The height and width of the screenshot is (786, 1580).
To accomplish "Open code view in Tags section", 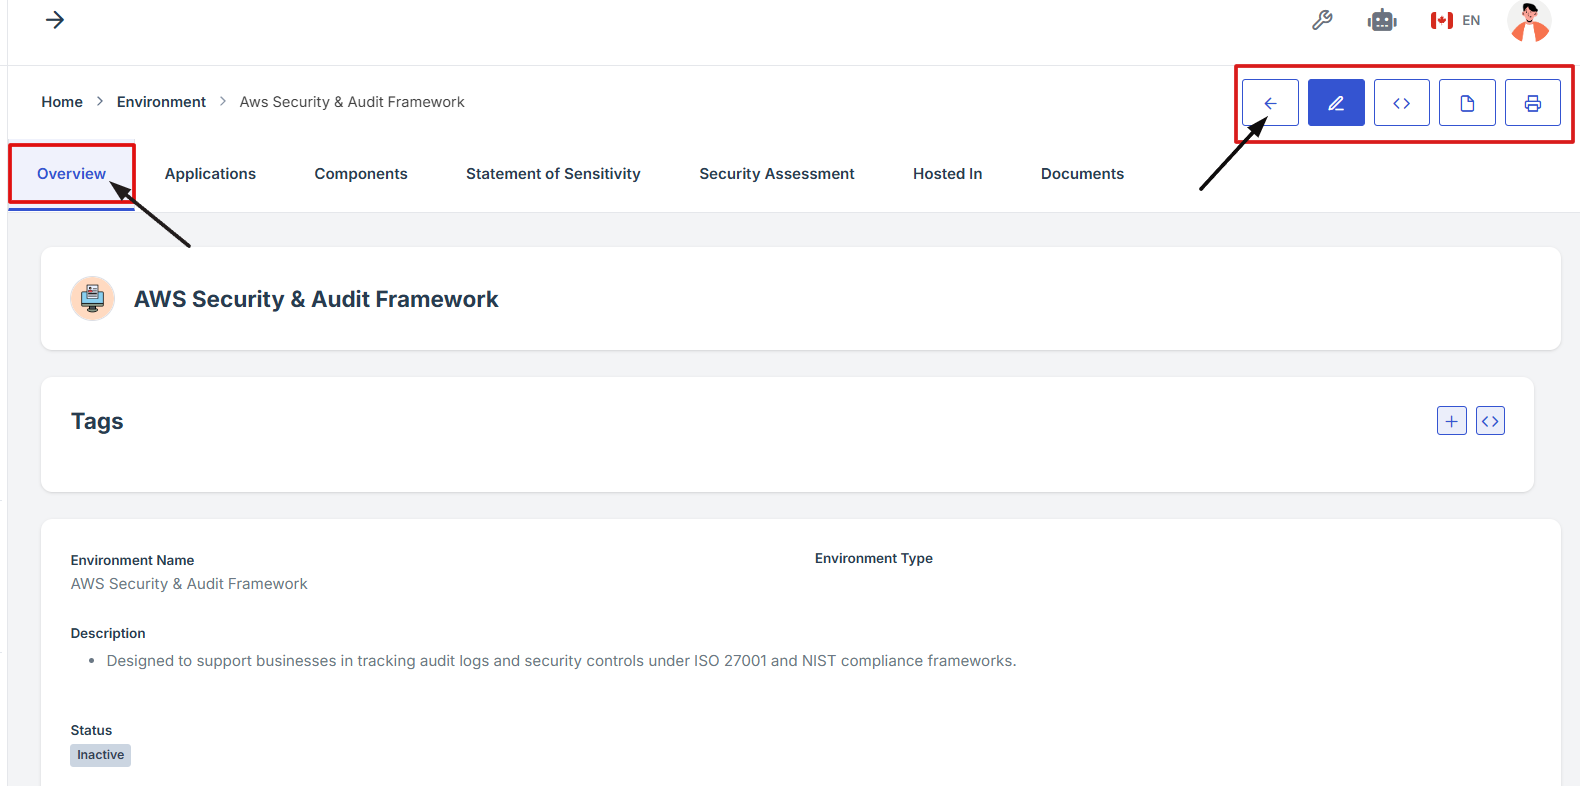I will [x=1490, y=421].
